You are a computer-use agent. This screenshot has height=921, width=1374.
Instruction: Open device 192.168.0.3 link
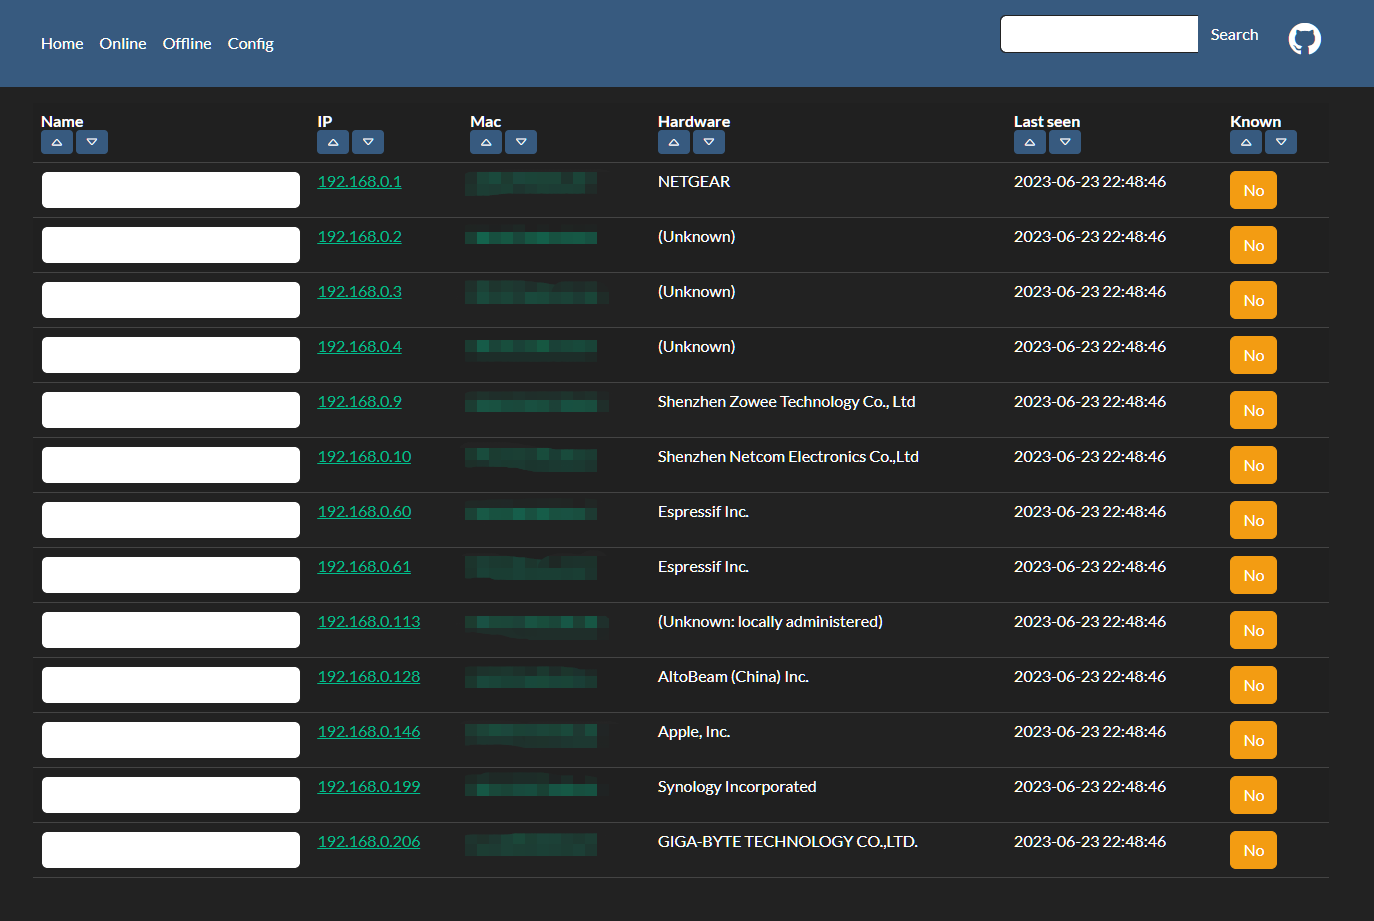click(359, 292)
